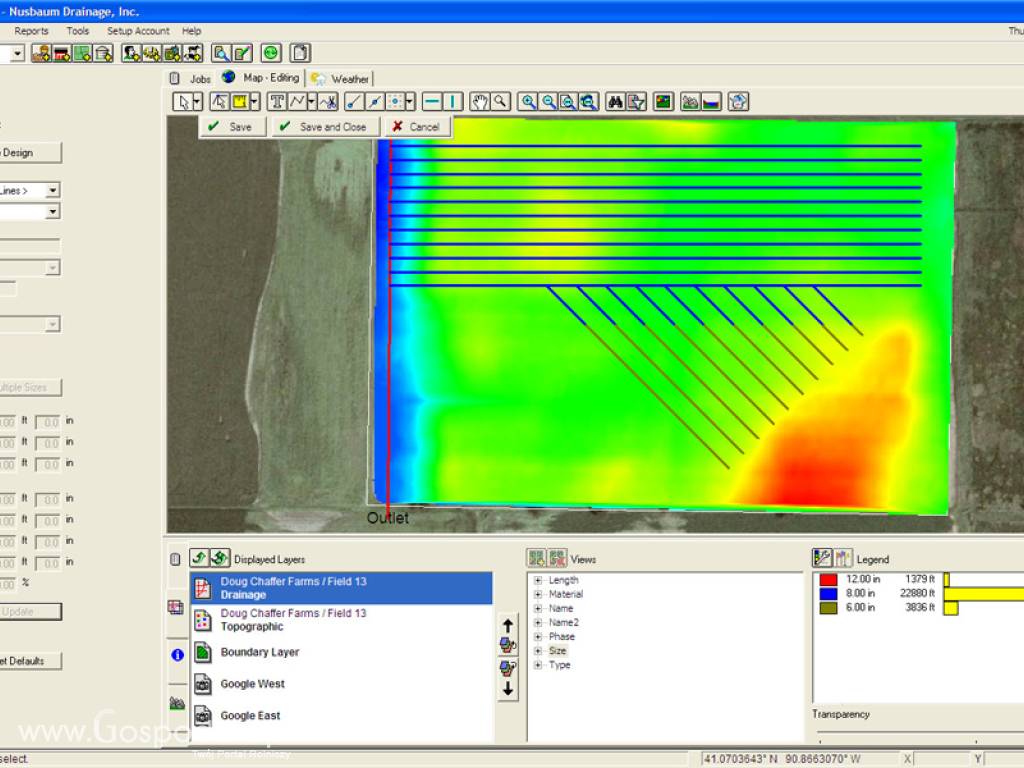Screen dimensions: 1024x768
Task: Click the funnel filter tool
Action: coord(636,102)
